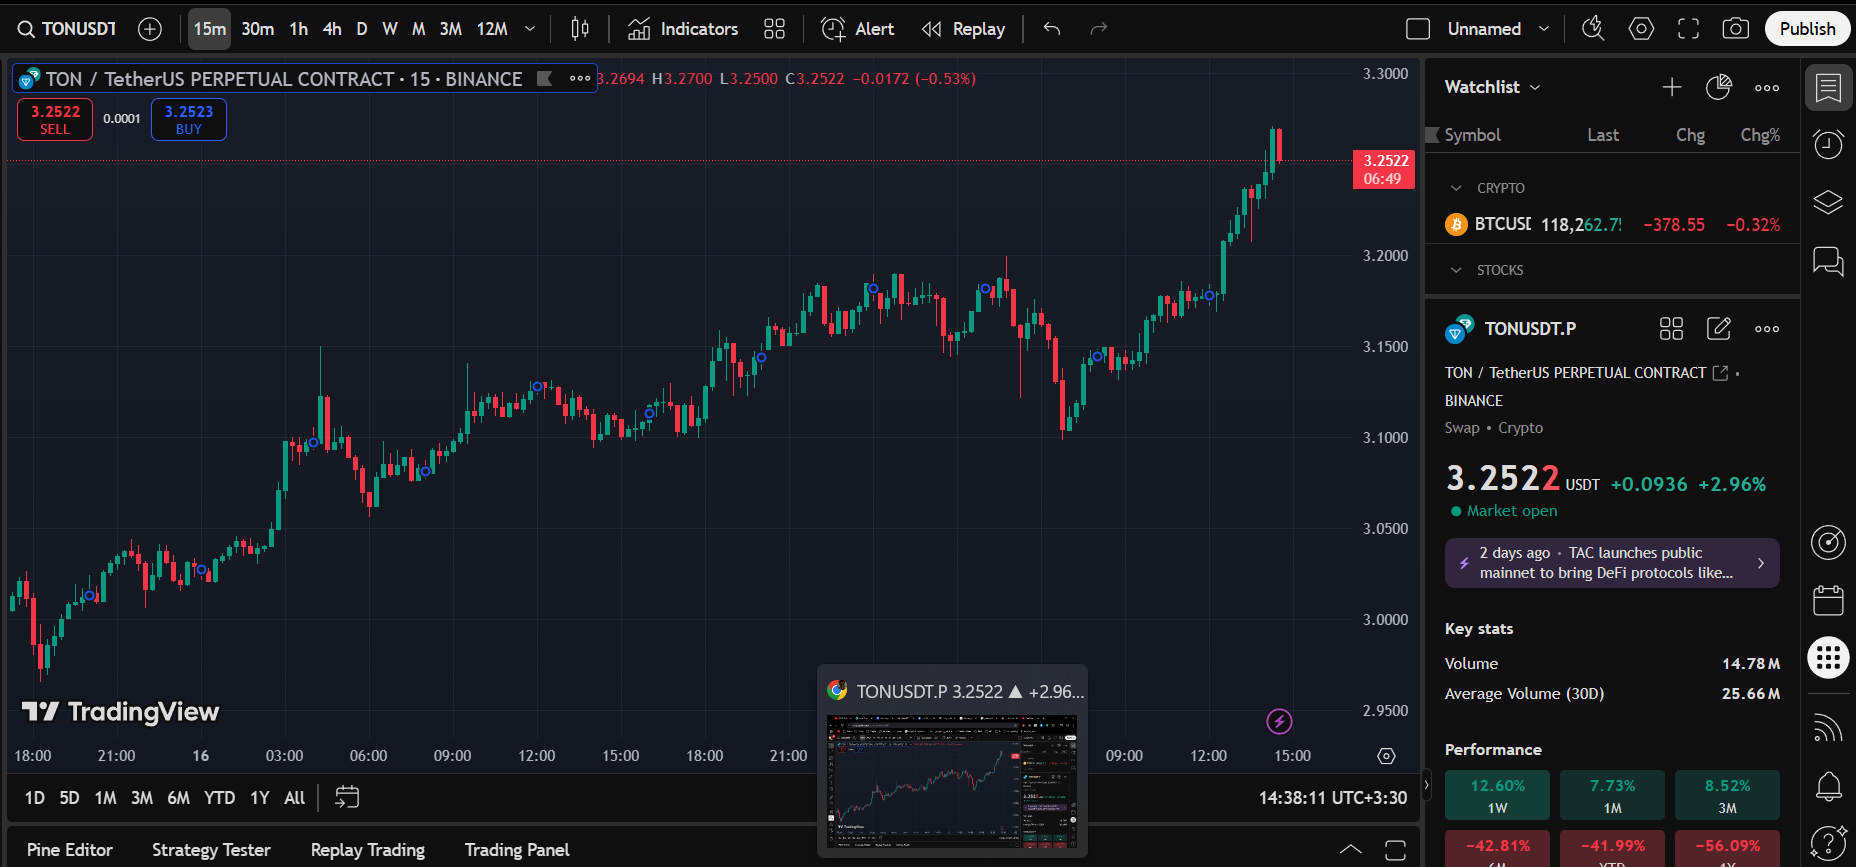Collapse the right side panel arrow

(x=1427, y=786)
